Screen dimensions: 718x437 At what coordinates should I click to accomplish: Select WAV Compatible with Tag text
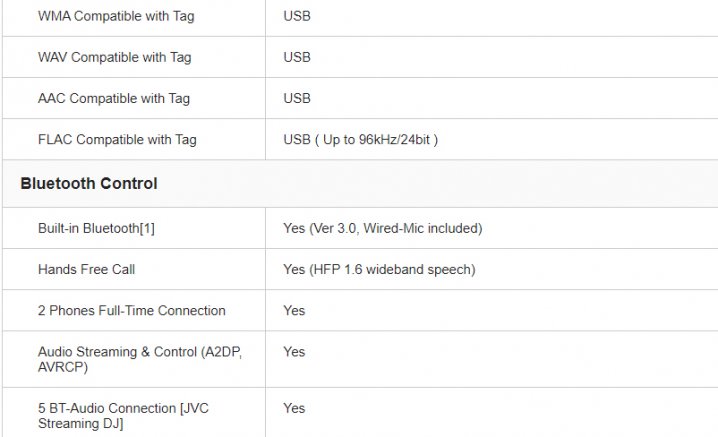(114, 57)
